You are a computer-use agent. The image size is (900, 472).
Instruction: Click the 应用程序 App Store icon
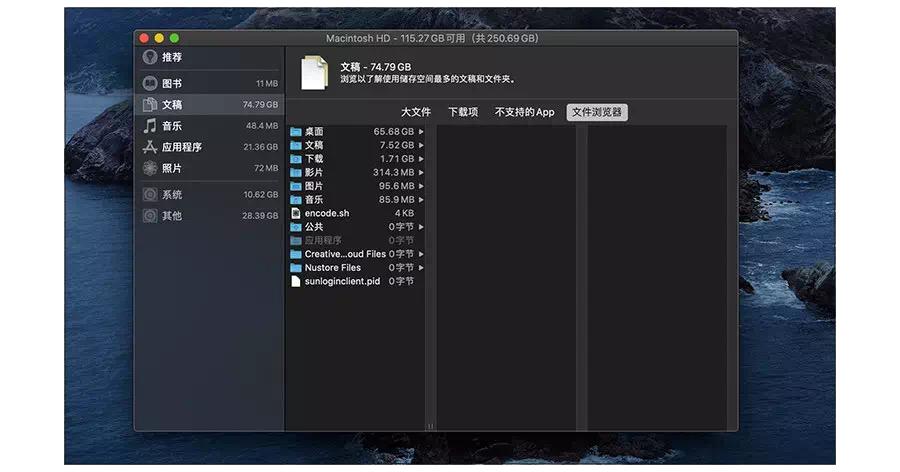click(x=150, y=147)
